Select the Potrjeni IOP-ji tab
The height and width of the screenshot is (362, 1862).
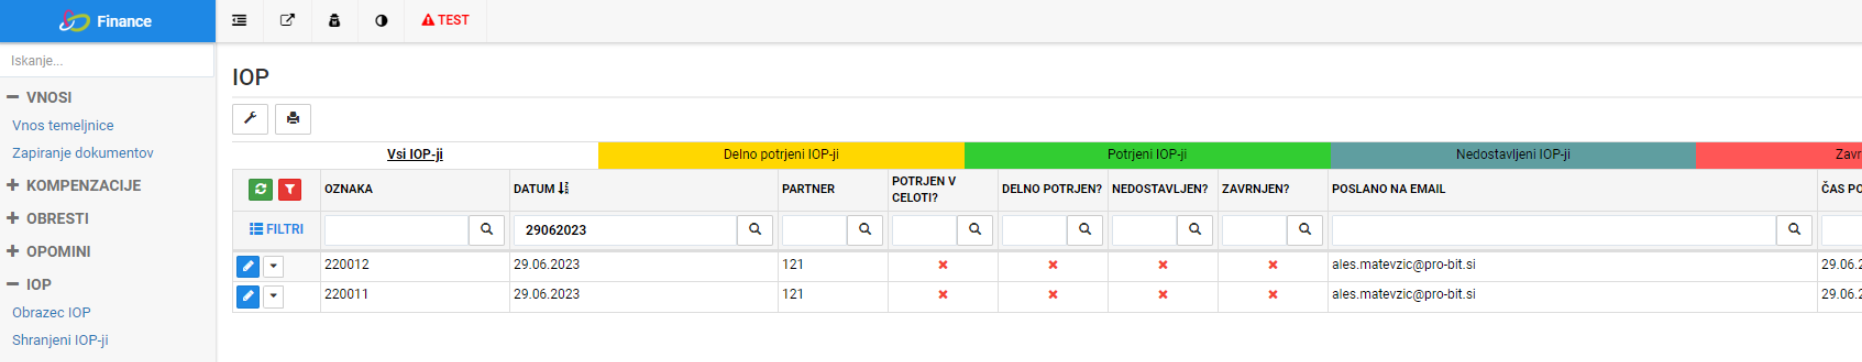click(1147, 154)
